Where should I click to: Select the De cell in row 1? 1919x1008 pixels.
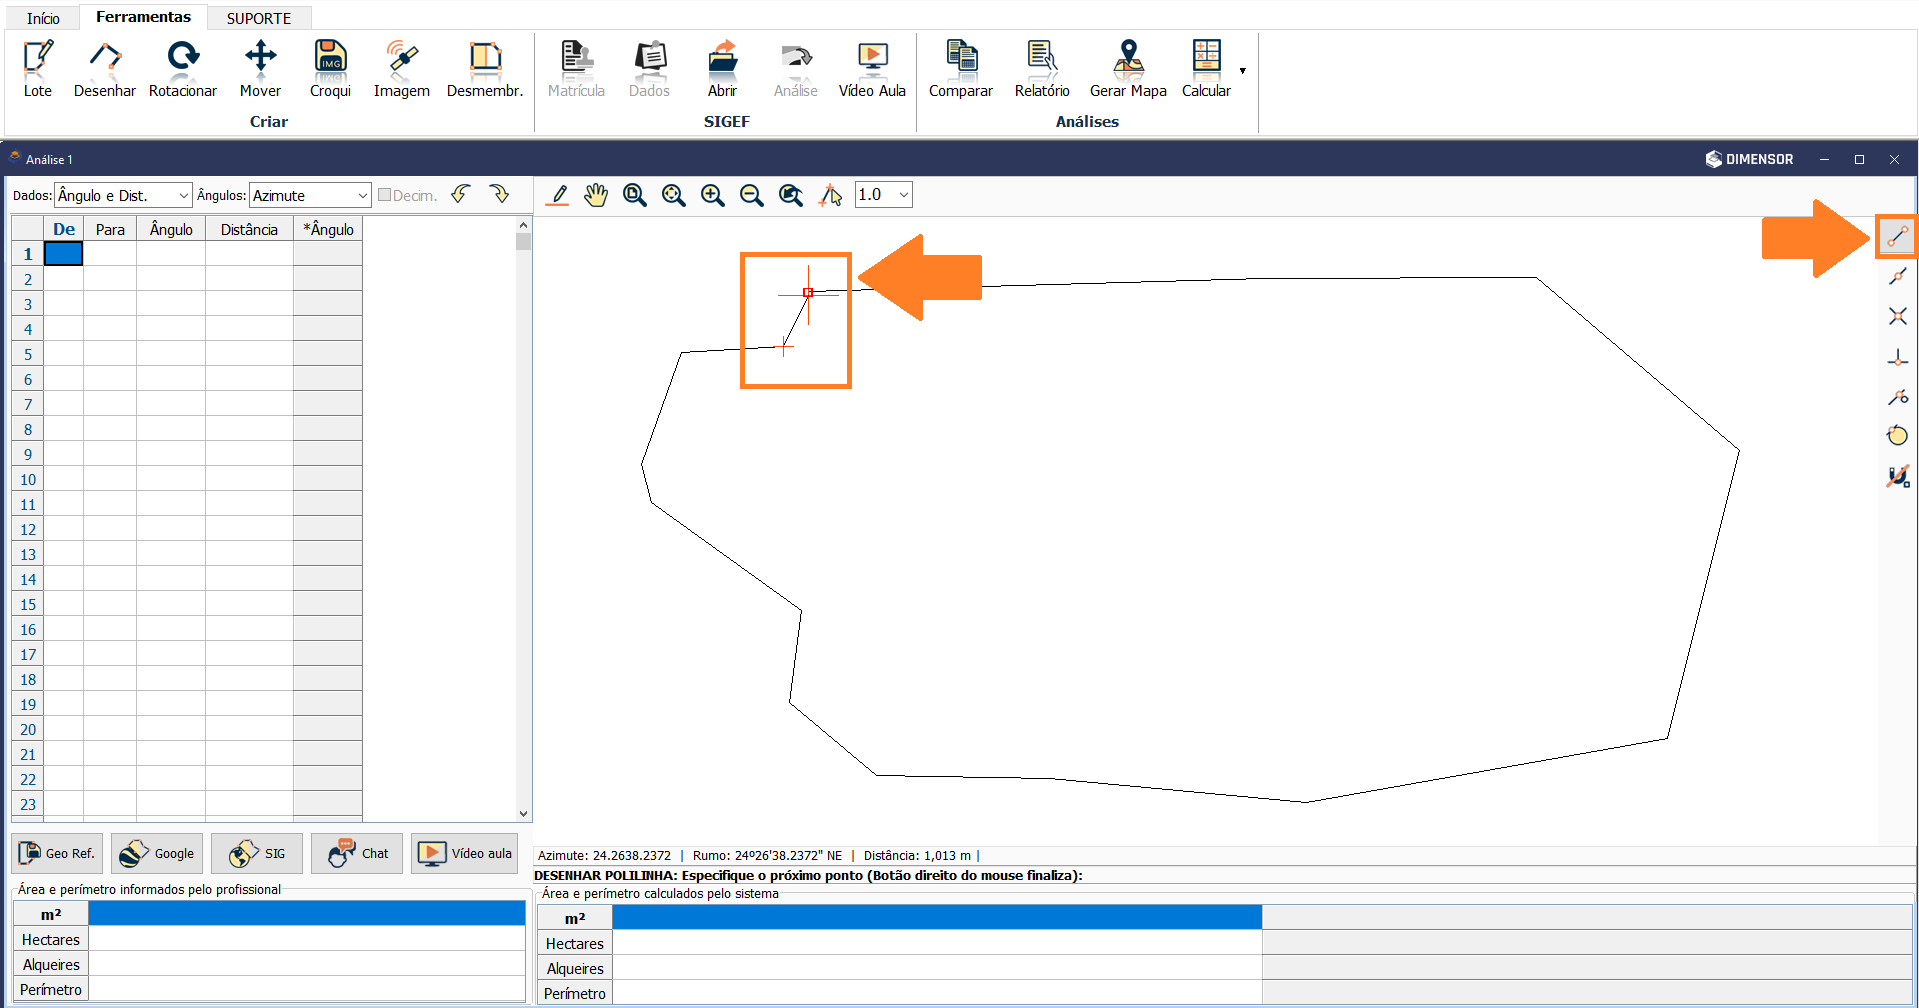pyautogui.click(x=63, y=254)
